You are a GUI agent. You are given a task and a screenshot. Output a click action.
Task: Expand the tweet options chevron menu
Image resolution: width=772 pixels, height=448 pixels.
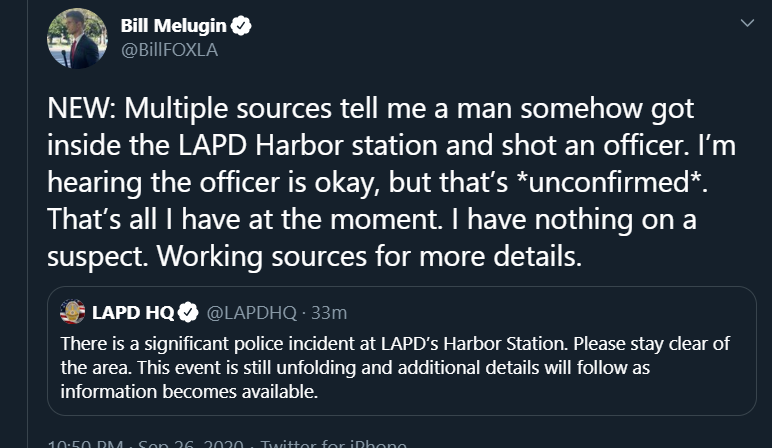coord(747,23)
